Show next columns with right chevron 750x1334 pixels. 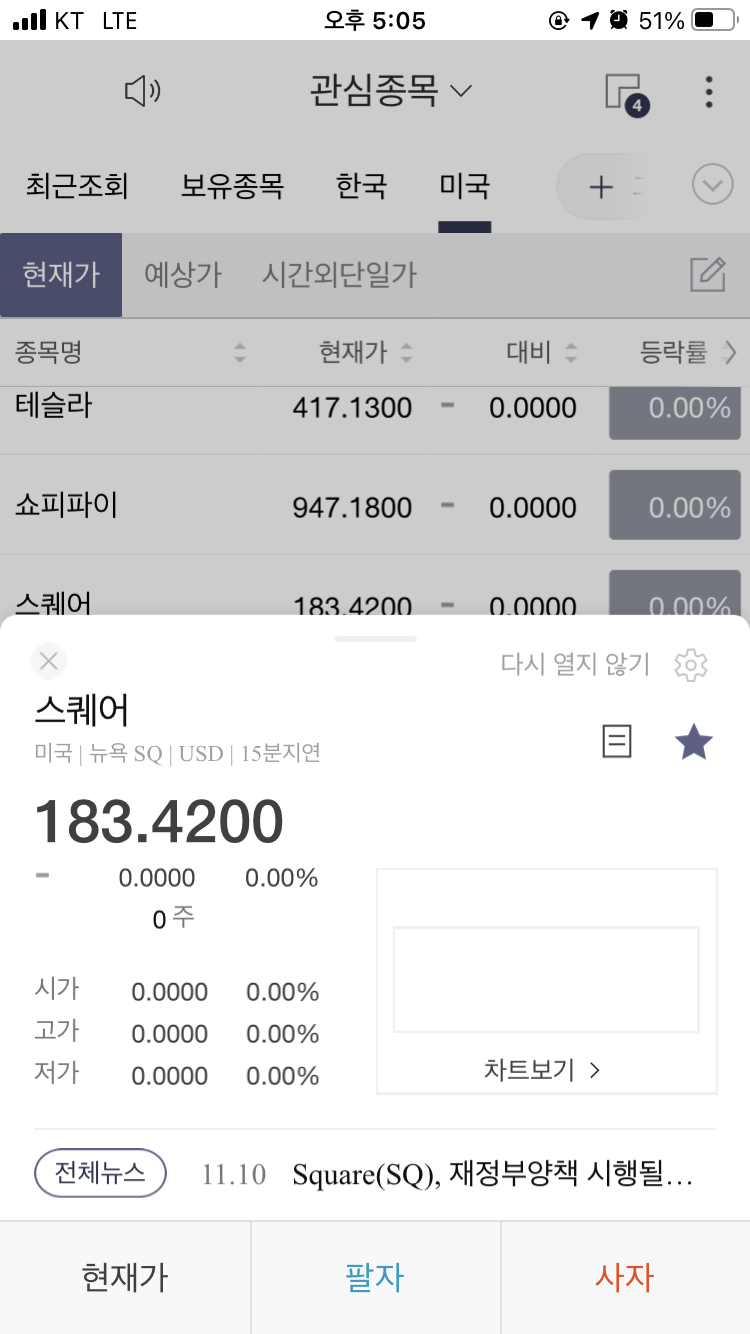point(730,352)
